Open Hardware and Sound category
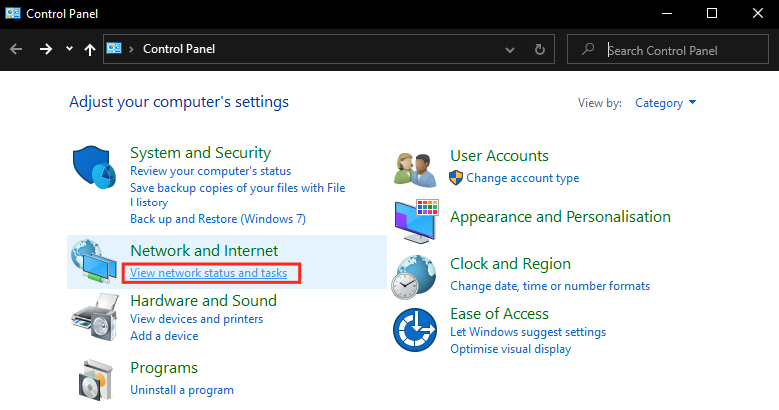This screenshot has height=410, width=779. (203, 301)
